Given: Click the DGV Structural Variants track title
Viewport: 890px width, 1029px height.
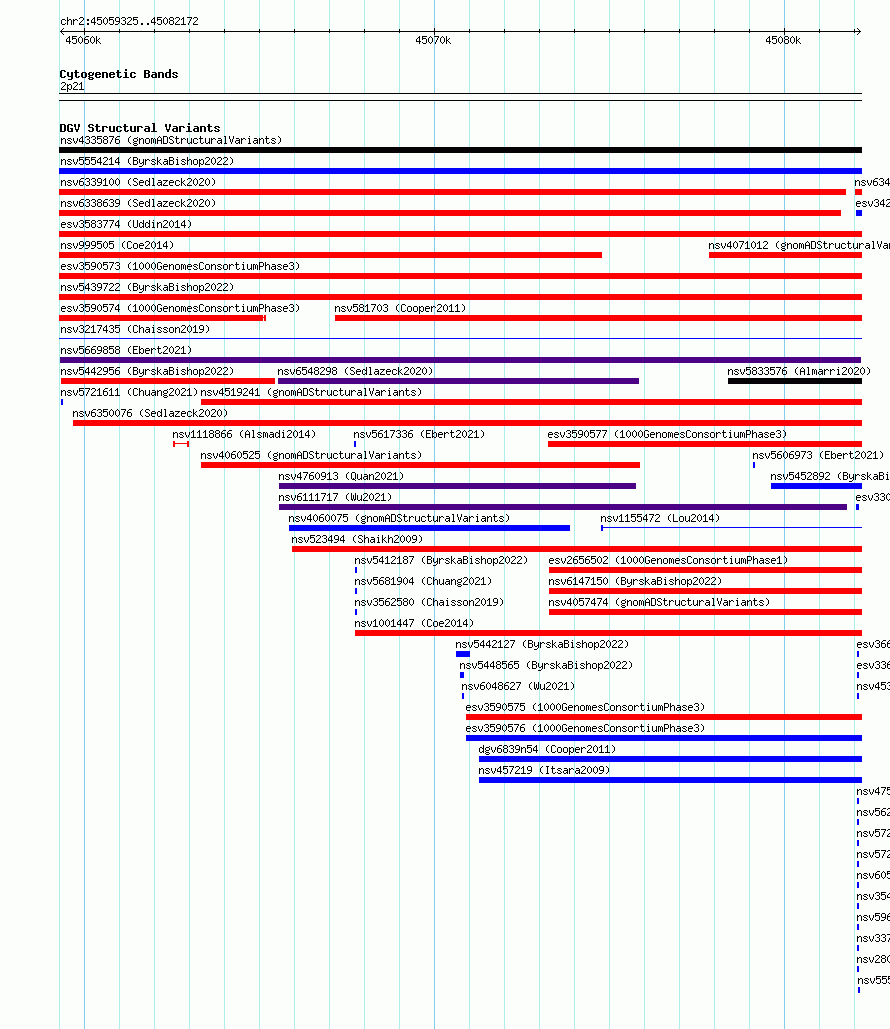Looking at the screenshot, I should [140, 128].
